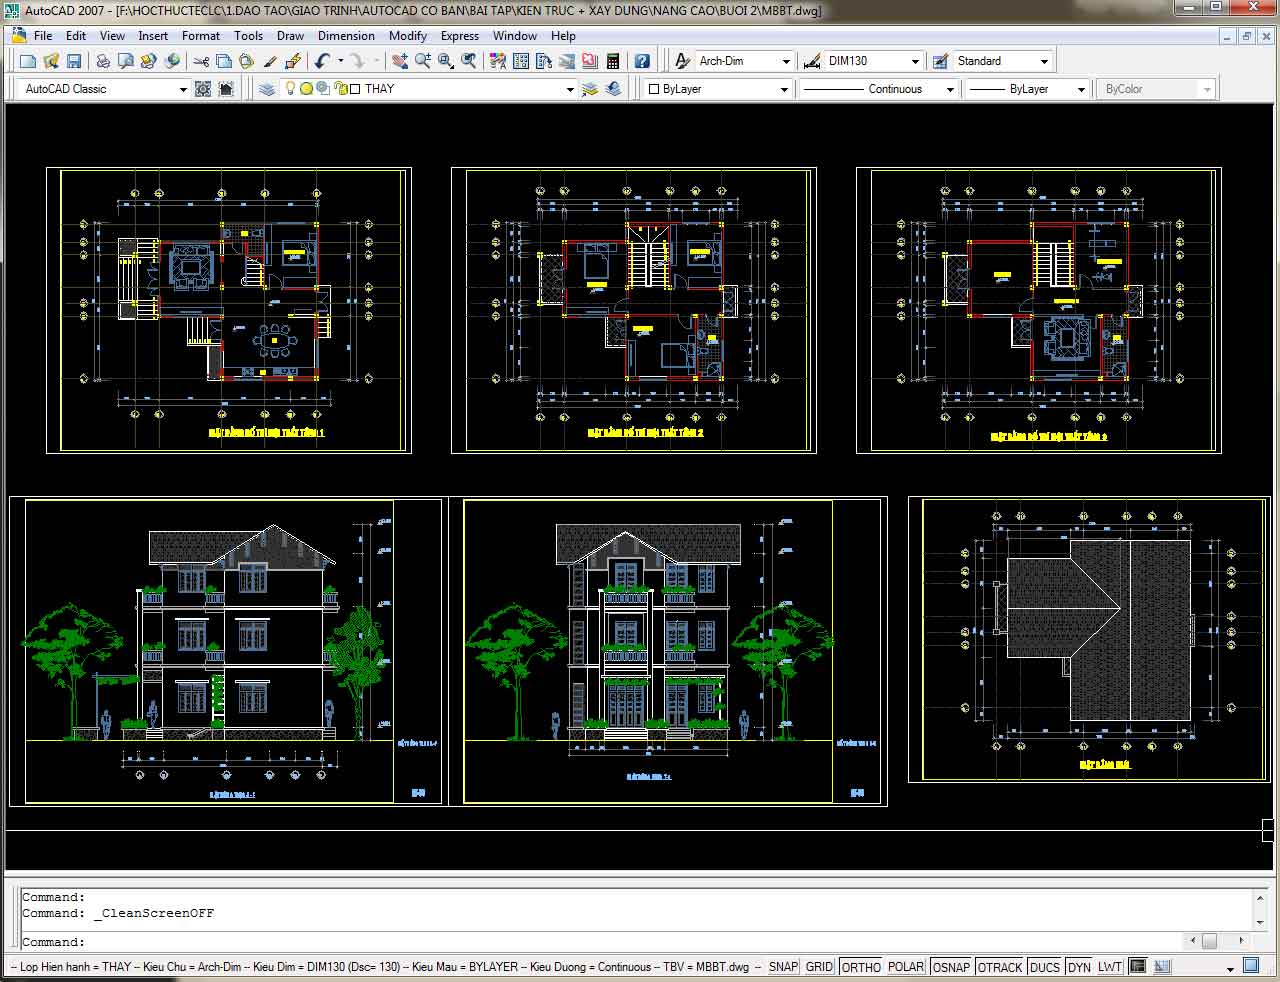The image size is (1280, 982).
Task: Open the Express menu
Action: [x=459, y=35]
